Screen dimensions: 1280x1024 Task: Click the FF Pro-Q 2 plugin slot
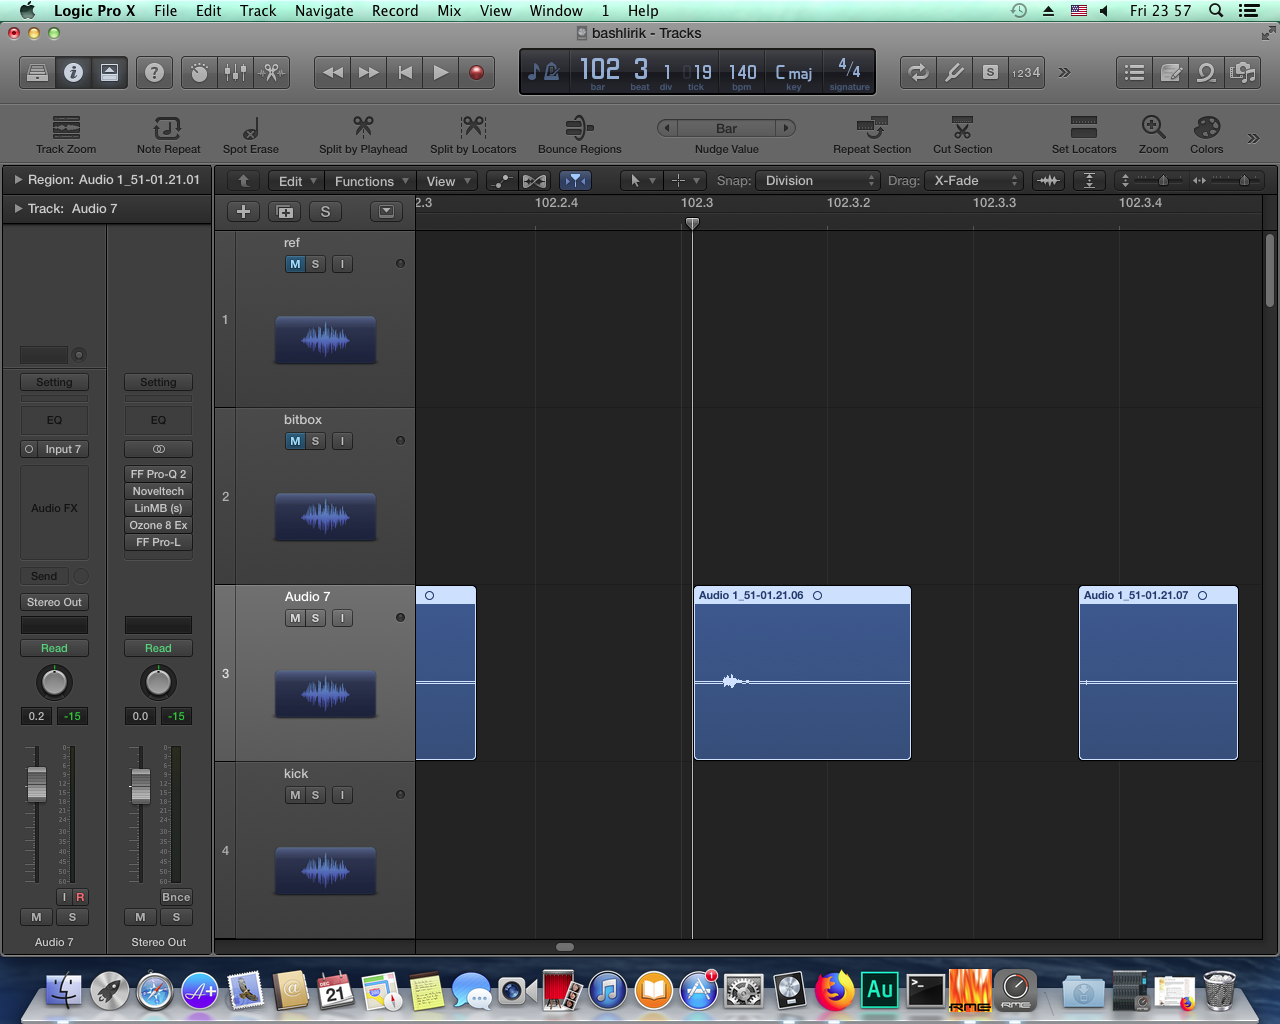tap(158, 474)
